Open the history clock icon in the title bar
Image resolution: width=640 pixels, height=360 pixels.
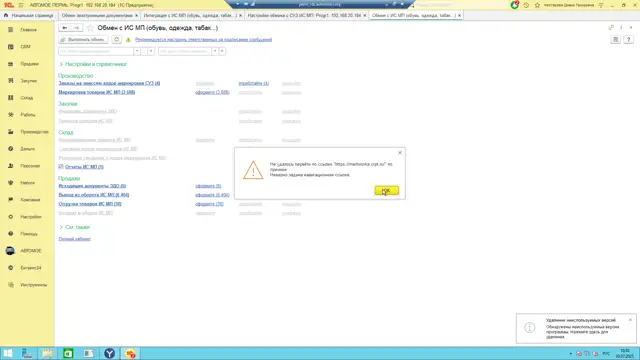[x=526, y=5]
